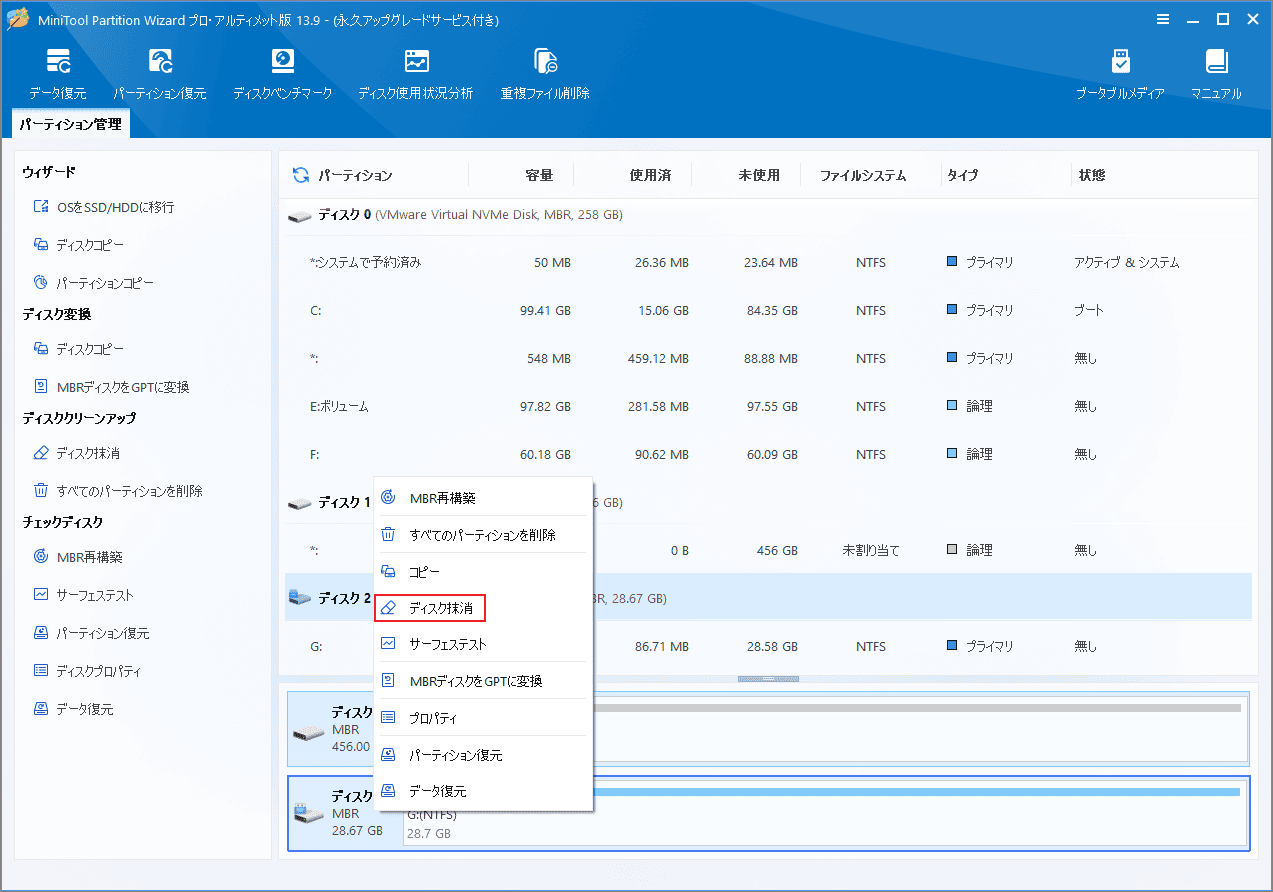Choose データ復元 from the context menu
This screenshot has width=1273, height=892.
coord(483,791)
